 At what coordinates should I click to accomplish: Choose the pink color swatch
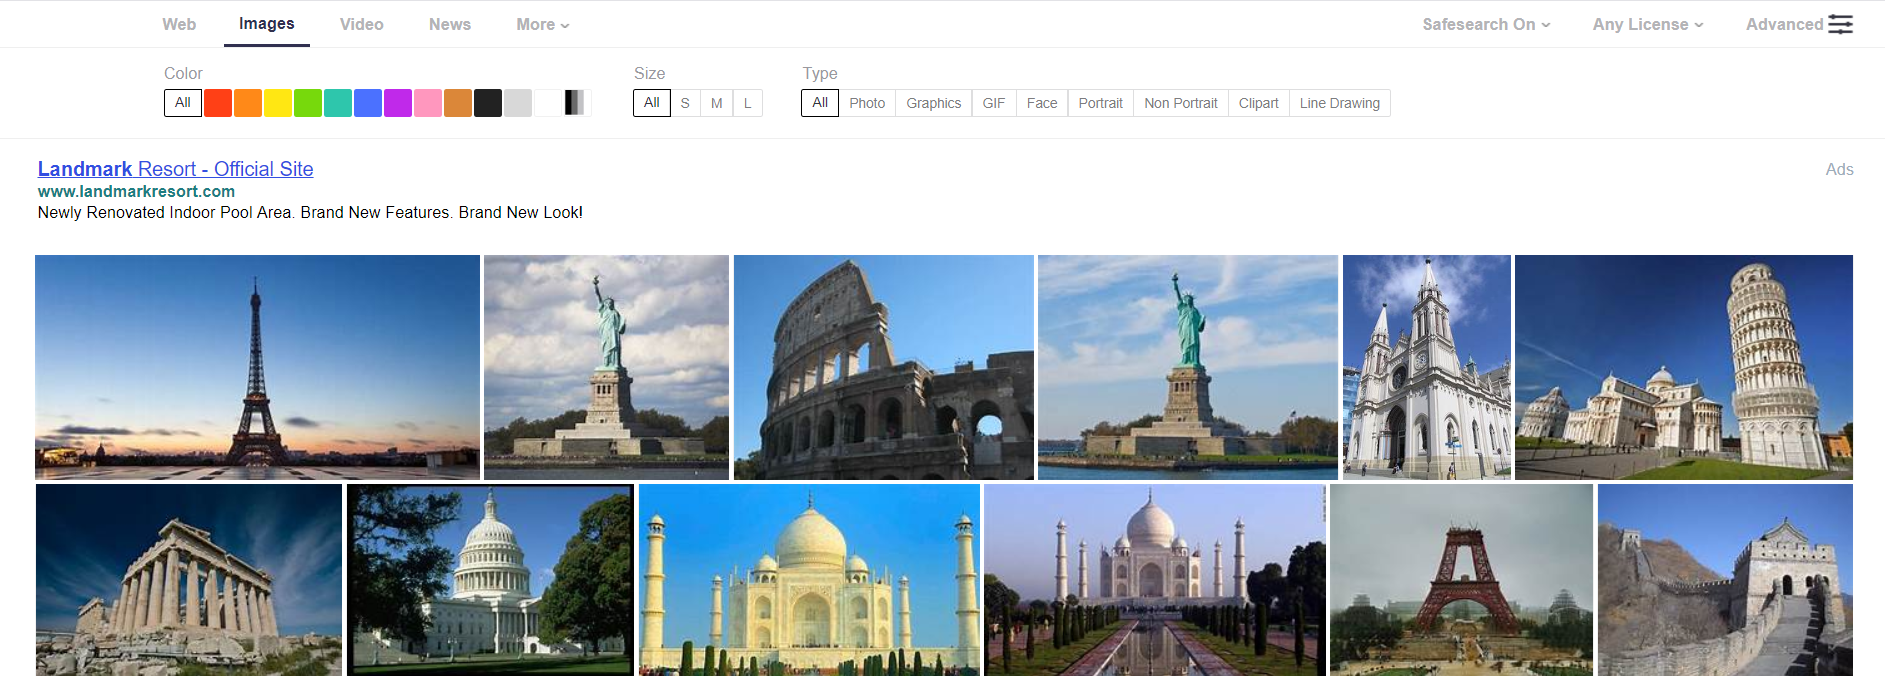428,103
